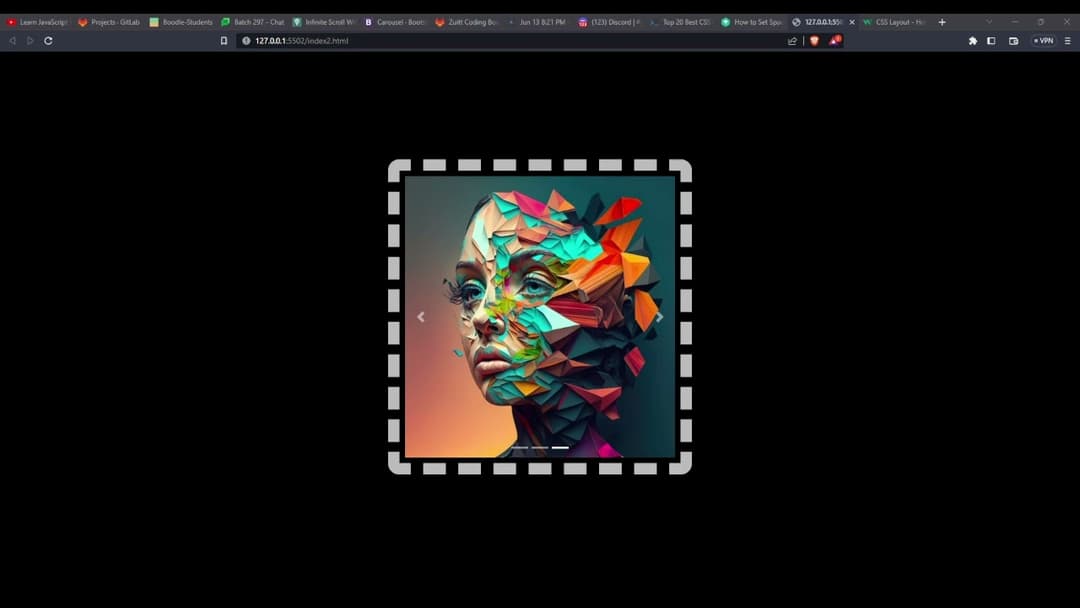This screenshot has height=608, width=1080.
Task: Go to previous slide using left carousel arrow
Action: click(x=421, y=316)
